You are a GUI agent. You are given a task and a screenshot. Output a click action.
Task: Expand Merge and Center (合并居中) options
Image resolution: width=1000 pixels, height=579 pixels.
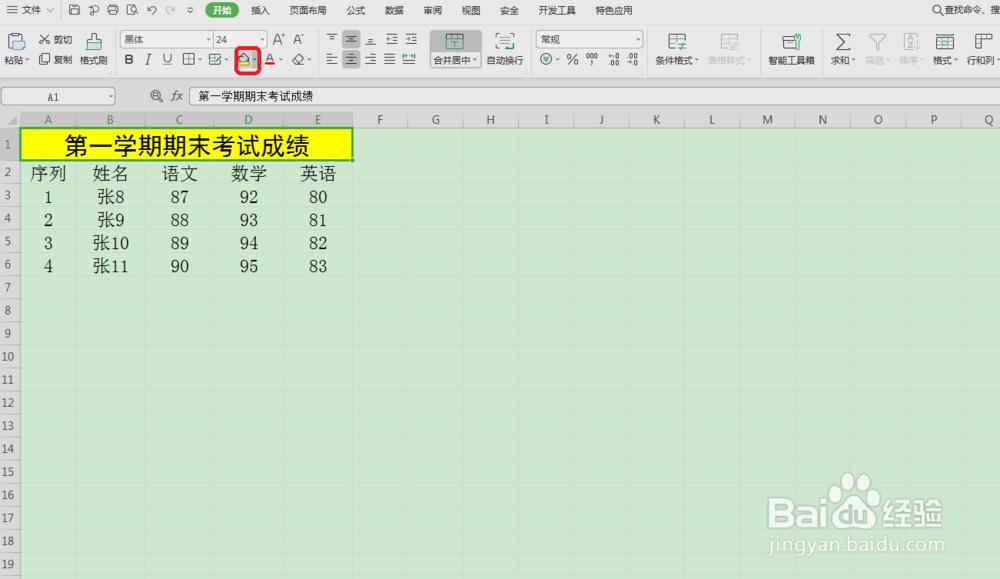[455, 60]
